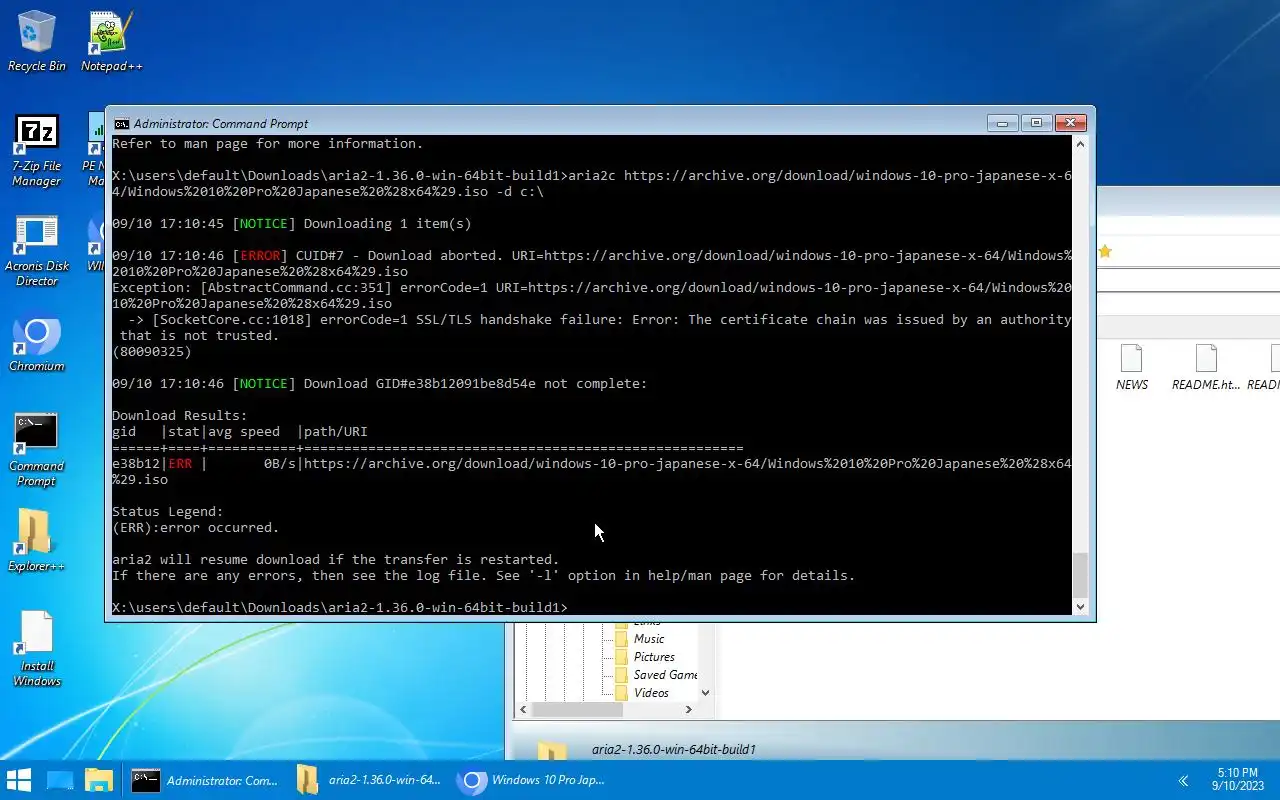Click tree pane horizontal scroll left arrow
This screenshot has width=1280, height=800.
click(x=522, y=709)
